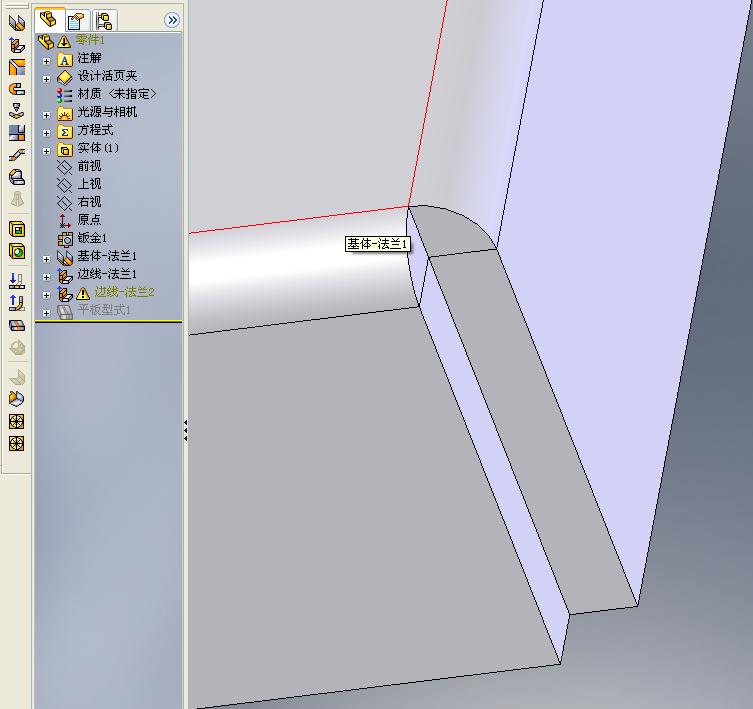The height and width of the screenshot is (709, 753).
Task: Click the warning icon beside 边线-法兰2
Action: [x=83, y=293]
